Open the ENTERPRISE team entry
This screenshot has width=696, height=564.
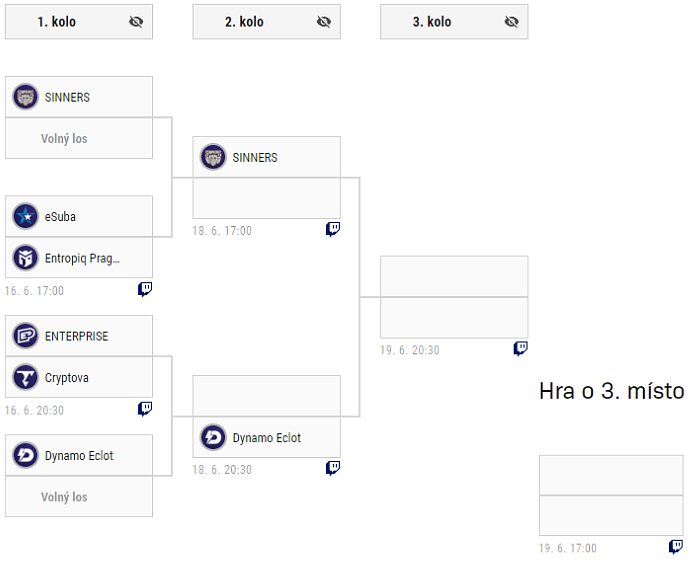(x=79, y=336)
